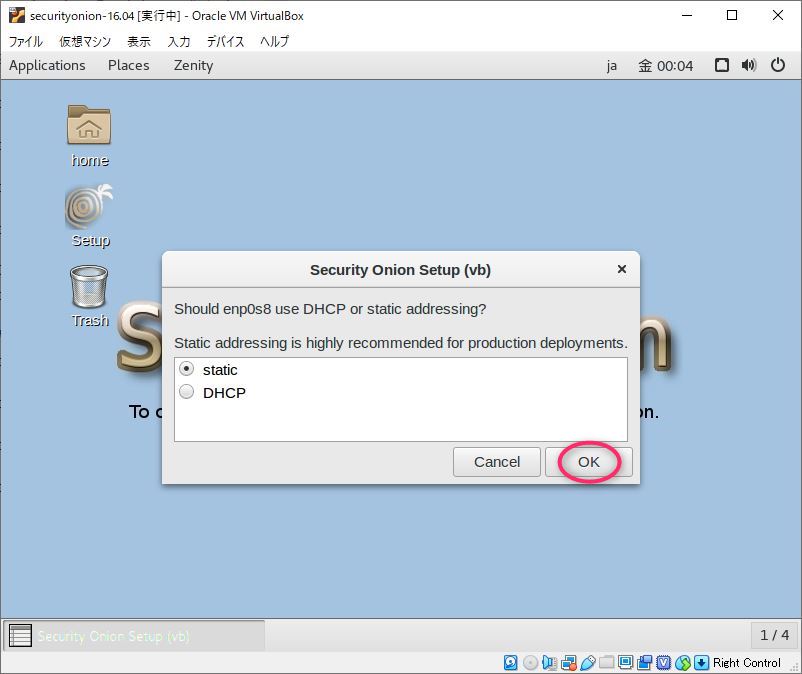Open the ヘルプ menu
Viewport: 802px width, 674px height.
275,41
